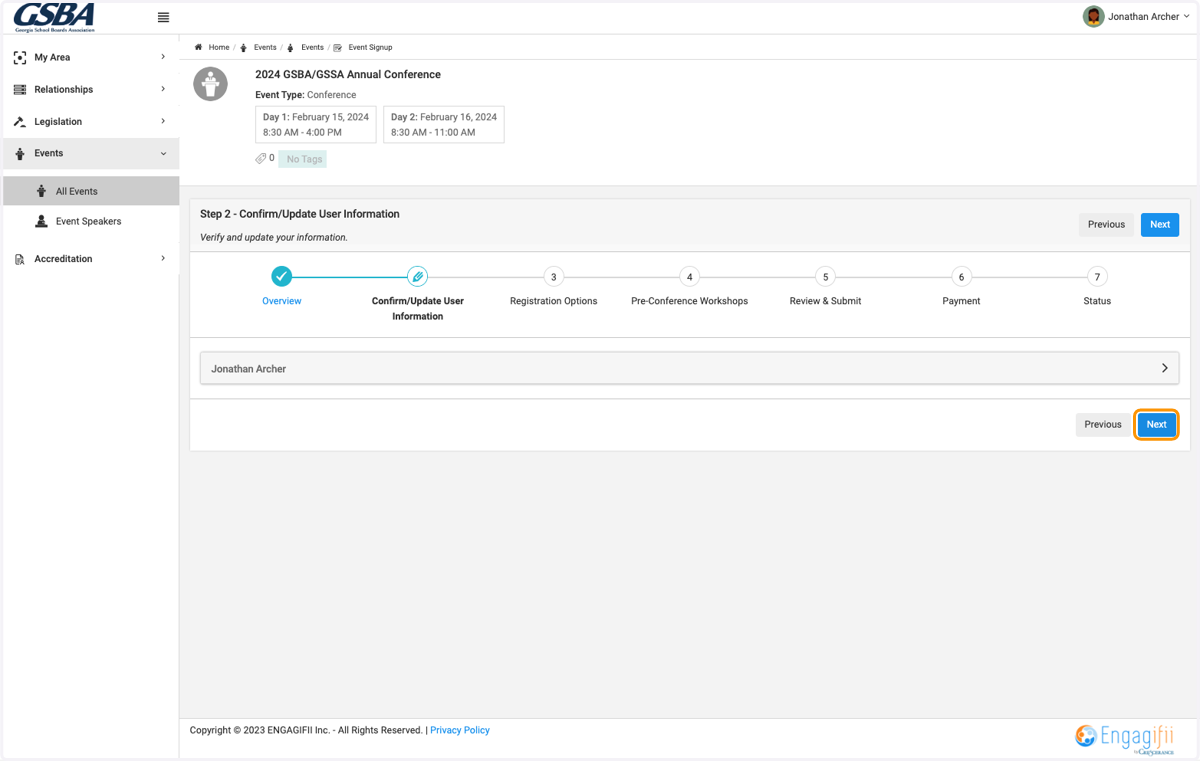Screen dimensions: 1200x761
Task: Click Review & Submit step label
Action: [825, 301]
